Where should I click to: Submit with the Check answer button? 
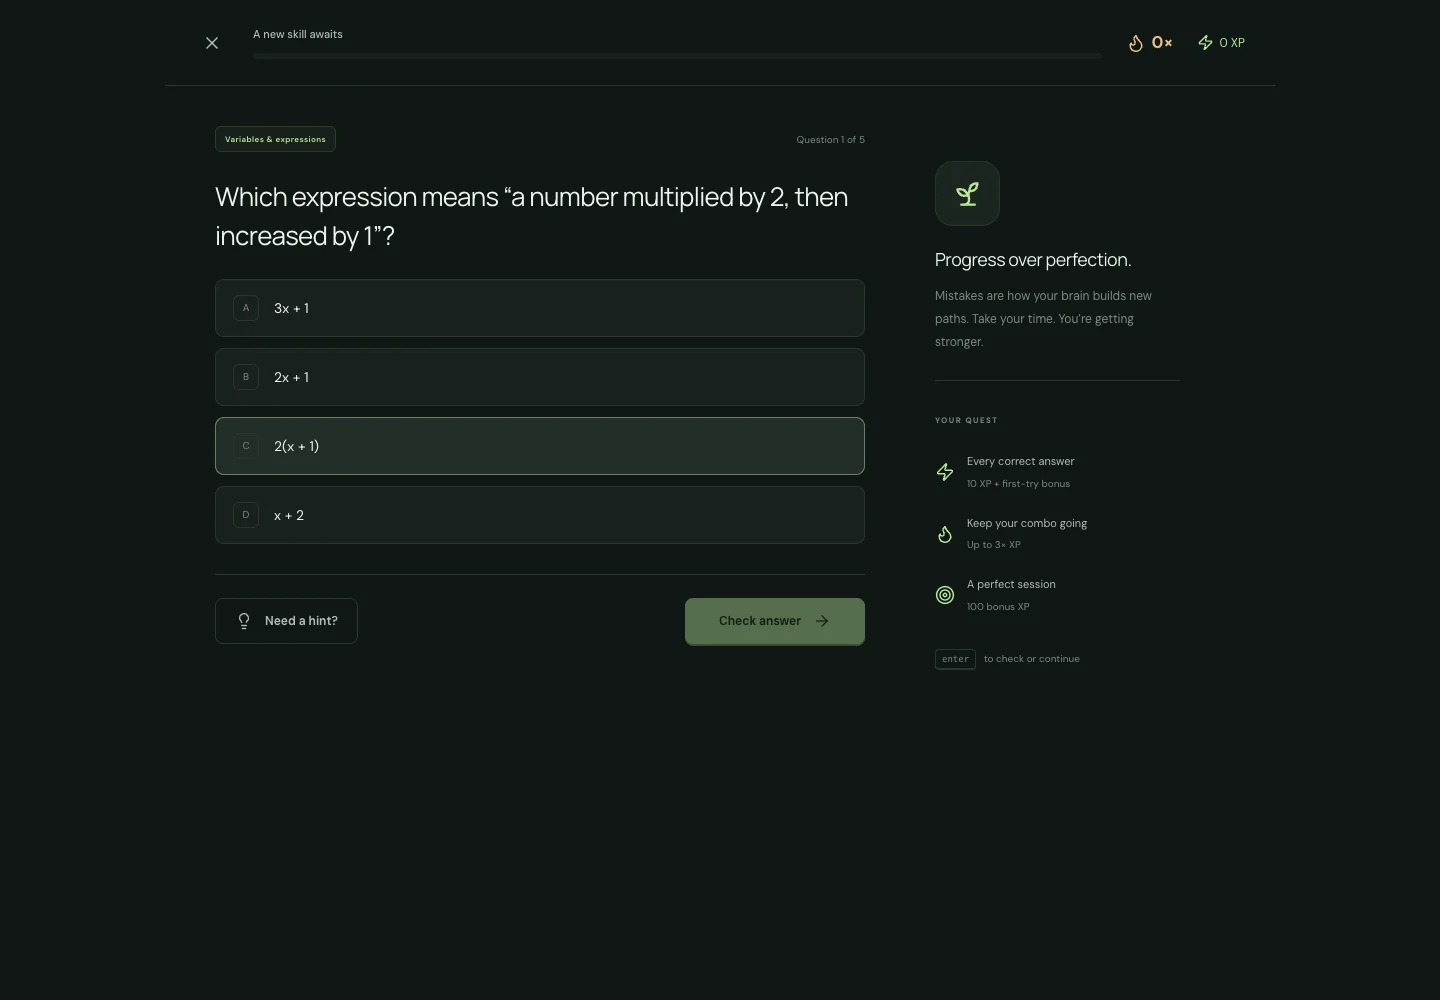click(x=775, y=621)
